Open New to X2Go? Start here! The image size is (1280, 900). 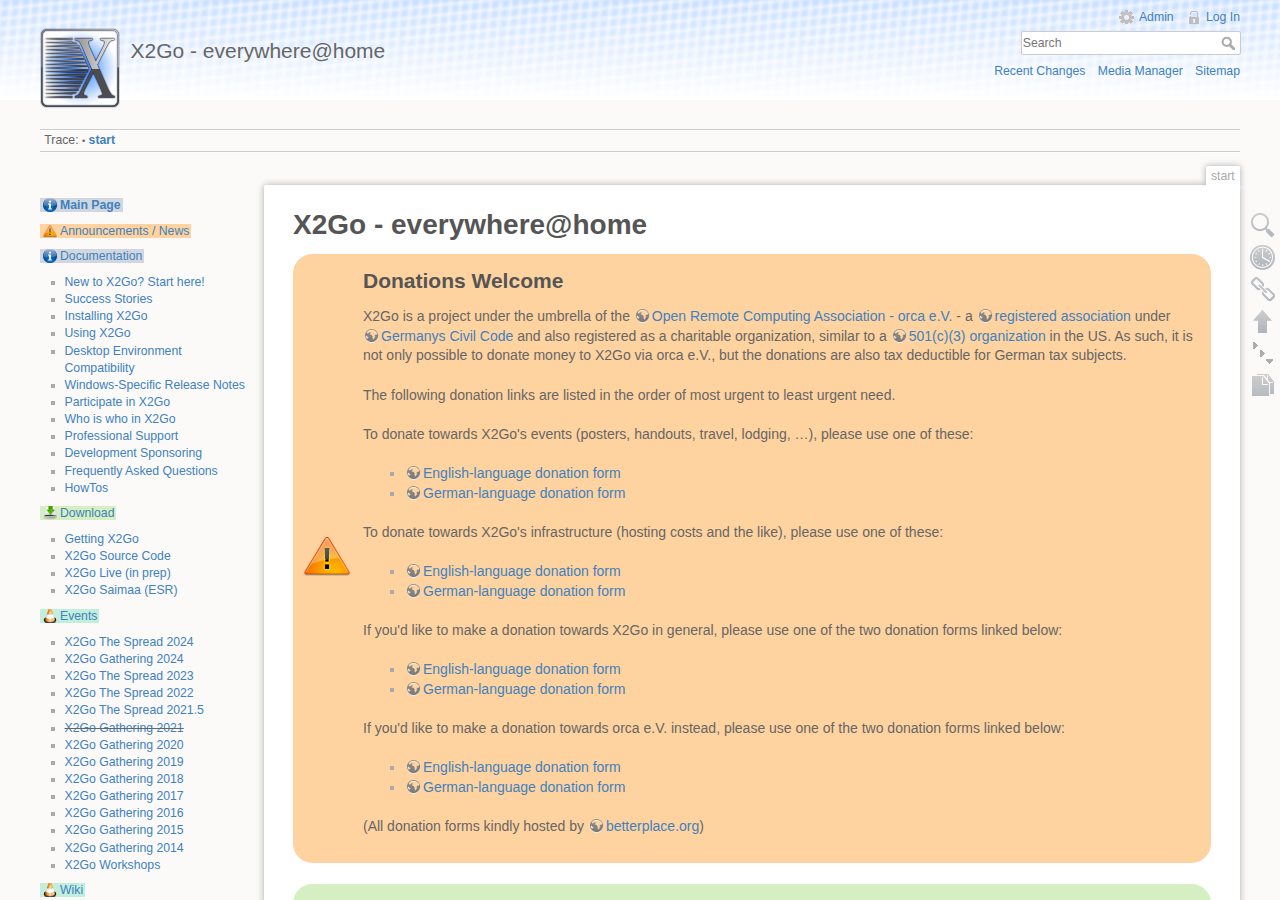click(134, 282)
